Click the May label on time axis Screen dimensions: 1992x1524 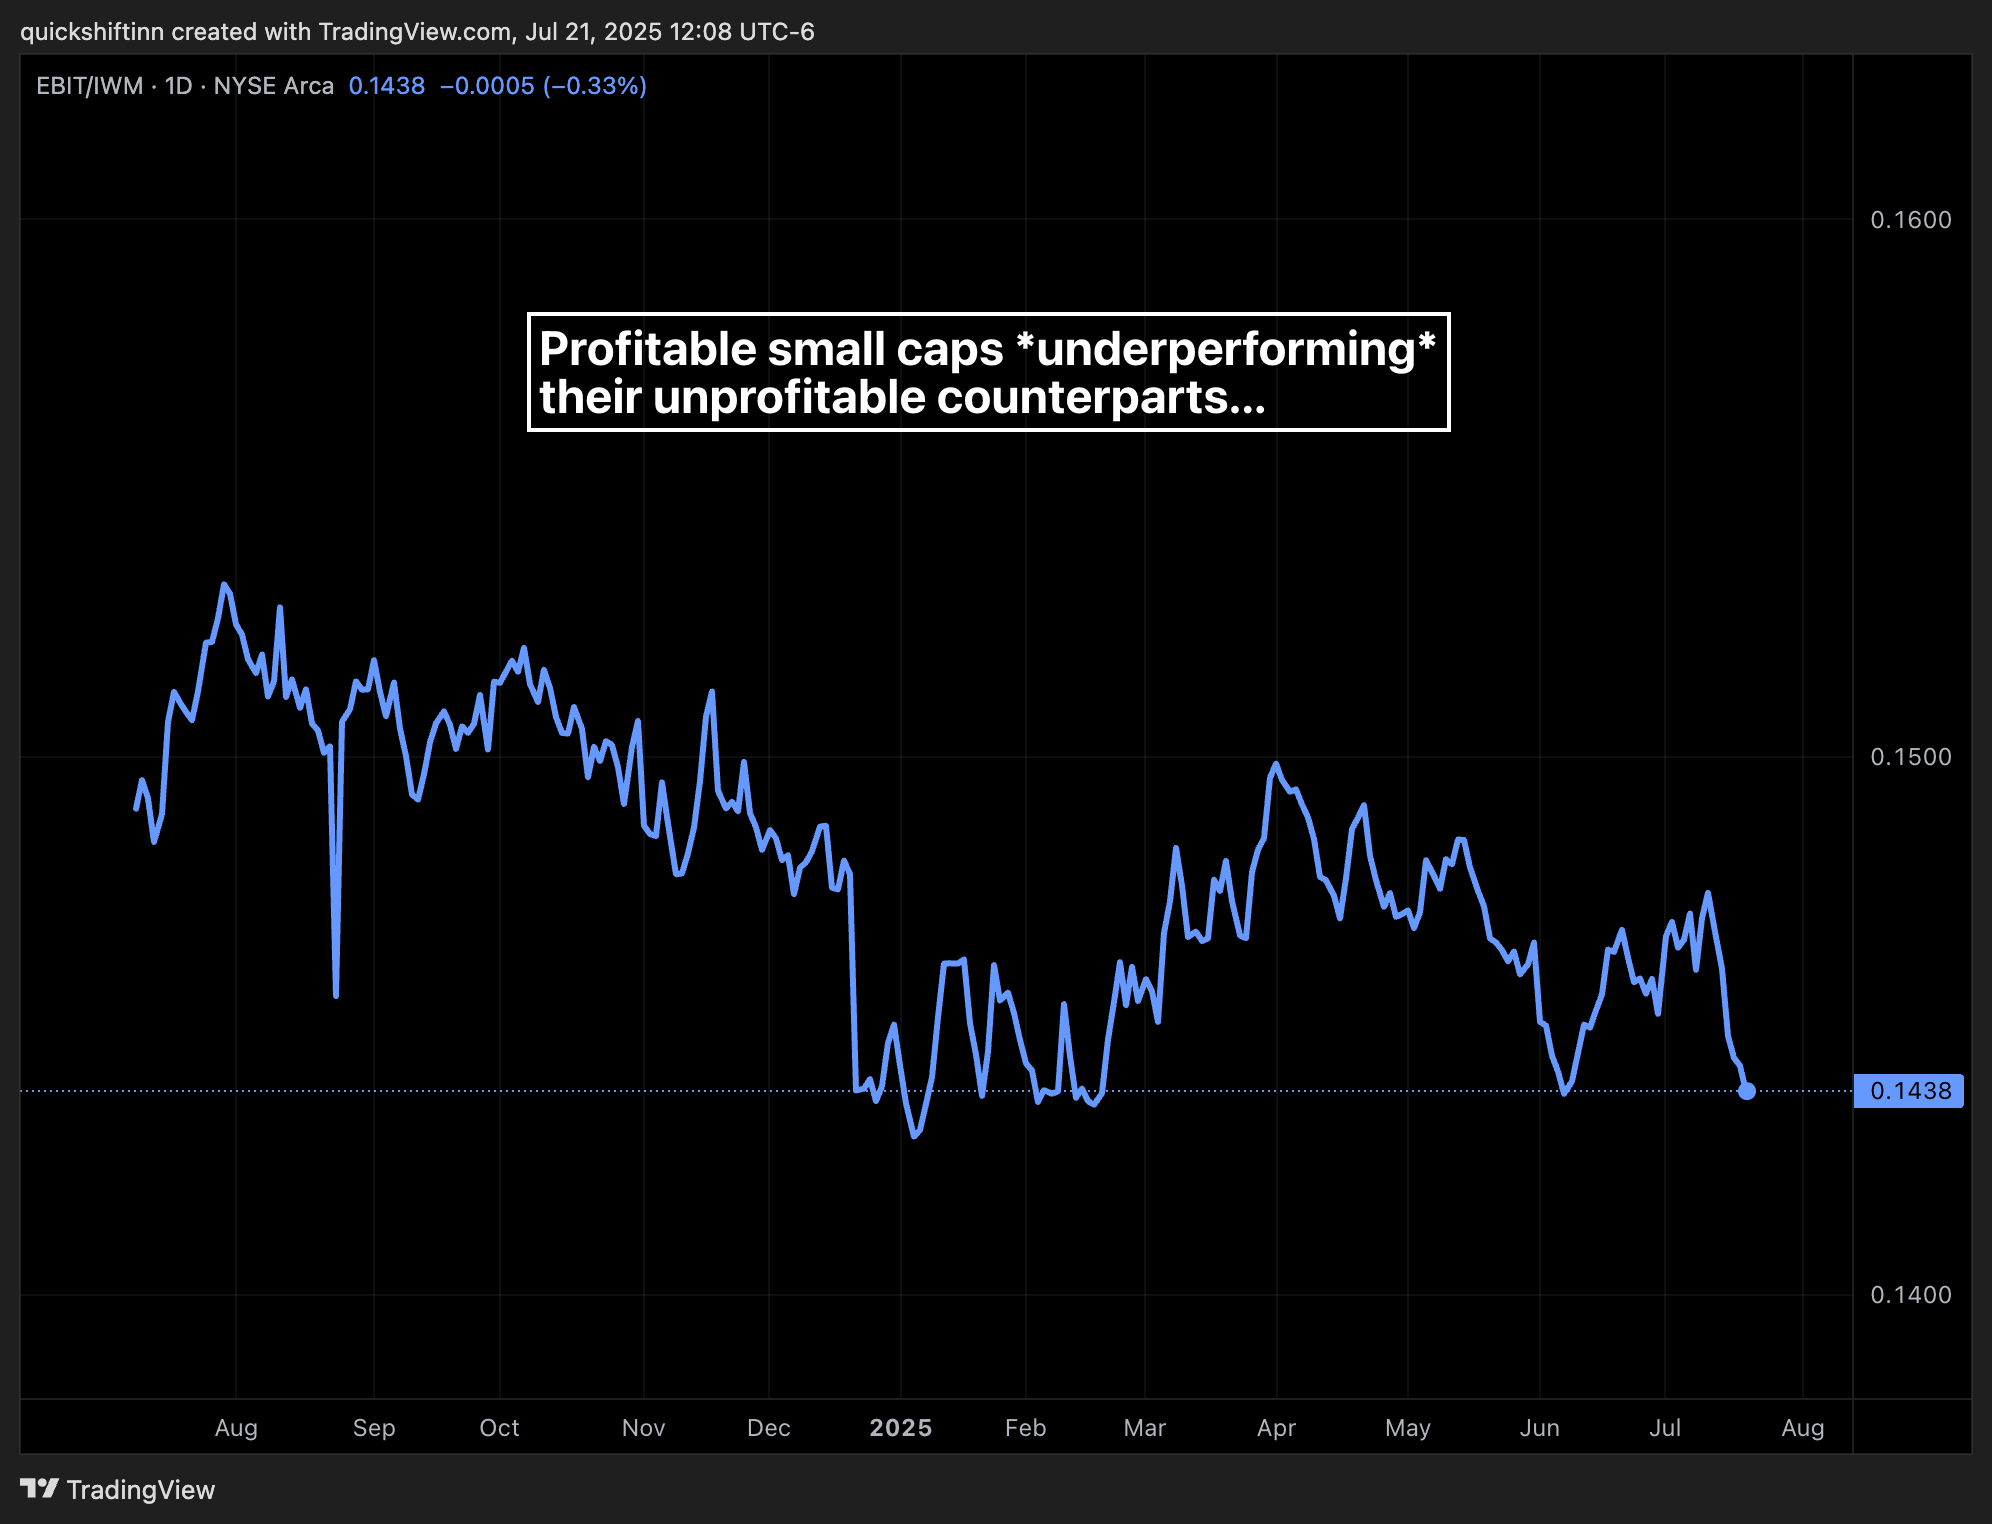[x=1408, y=1428]
